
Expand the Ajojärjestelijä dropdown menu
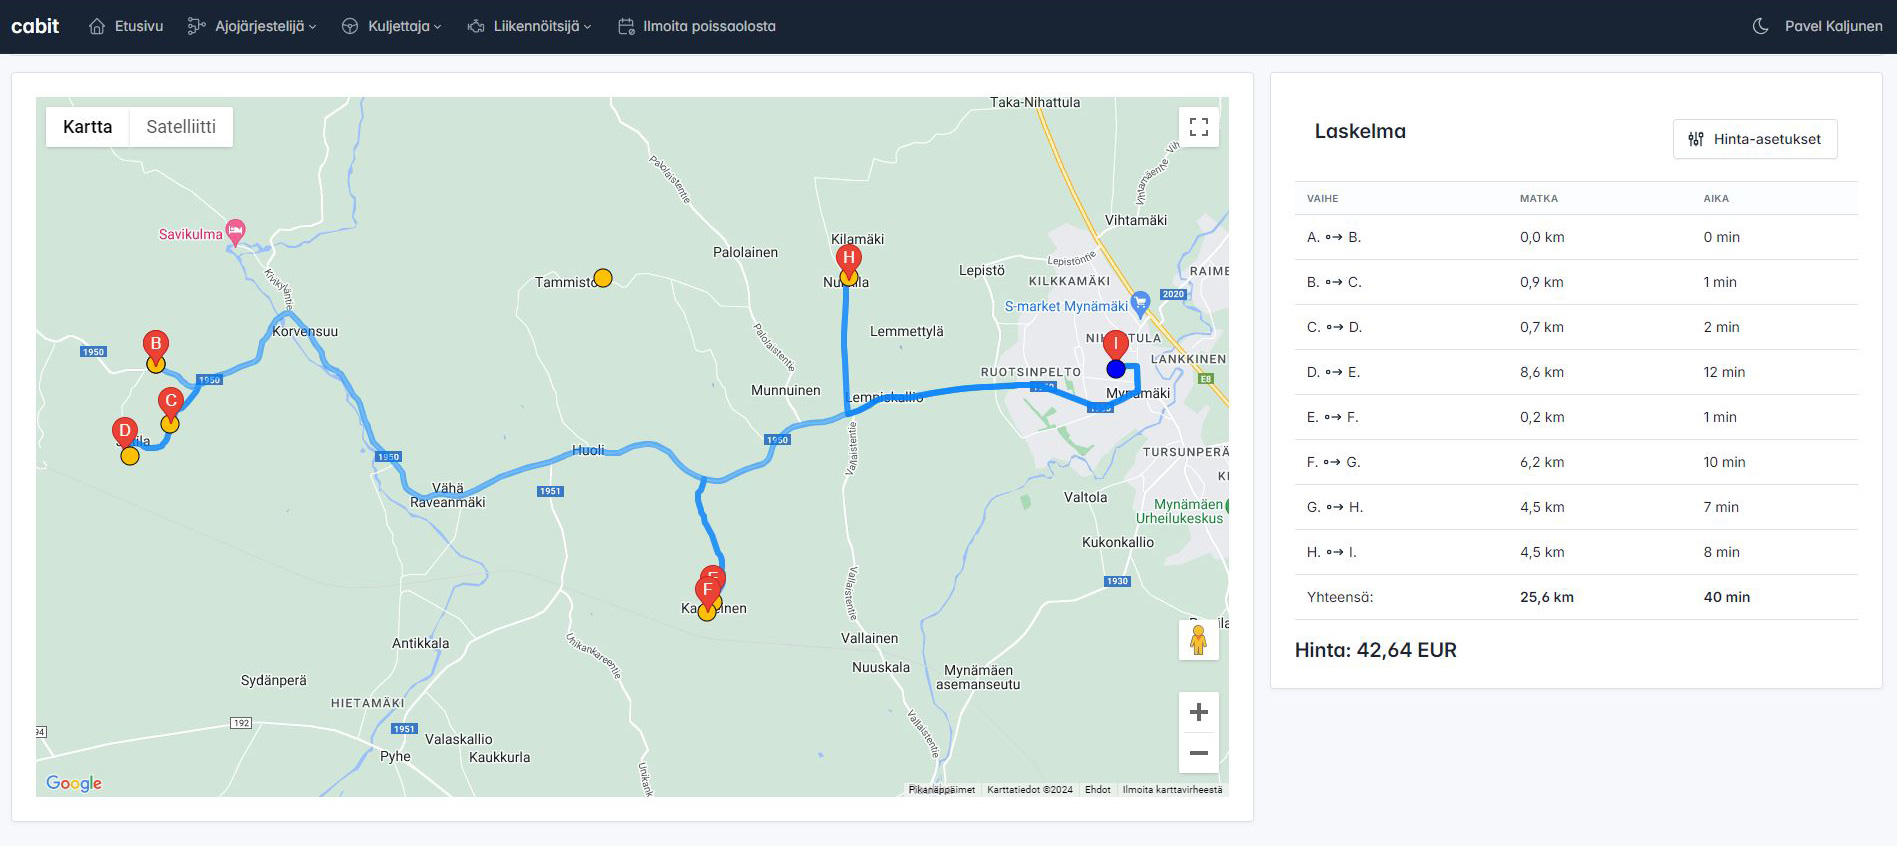252,26
